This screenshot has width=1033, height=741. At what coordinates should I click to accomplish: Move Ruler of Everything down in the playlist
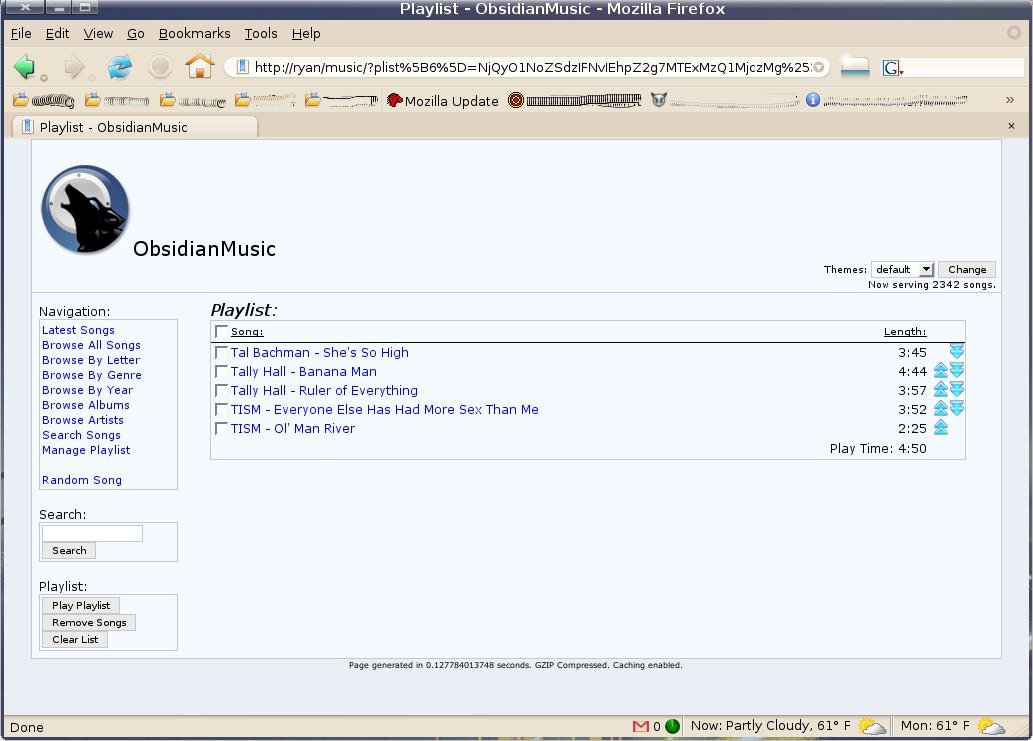click(x=957, y=389)
